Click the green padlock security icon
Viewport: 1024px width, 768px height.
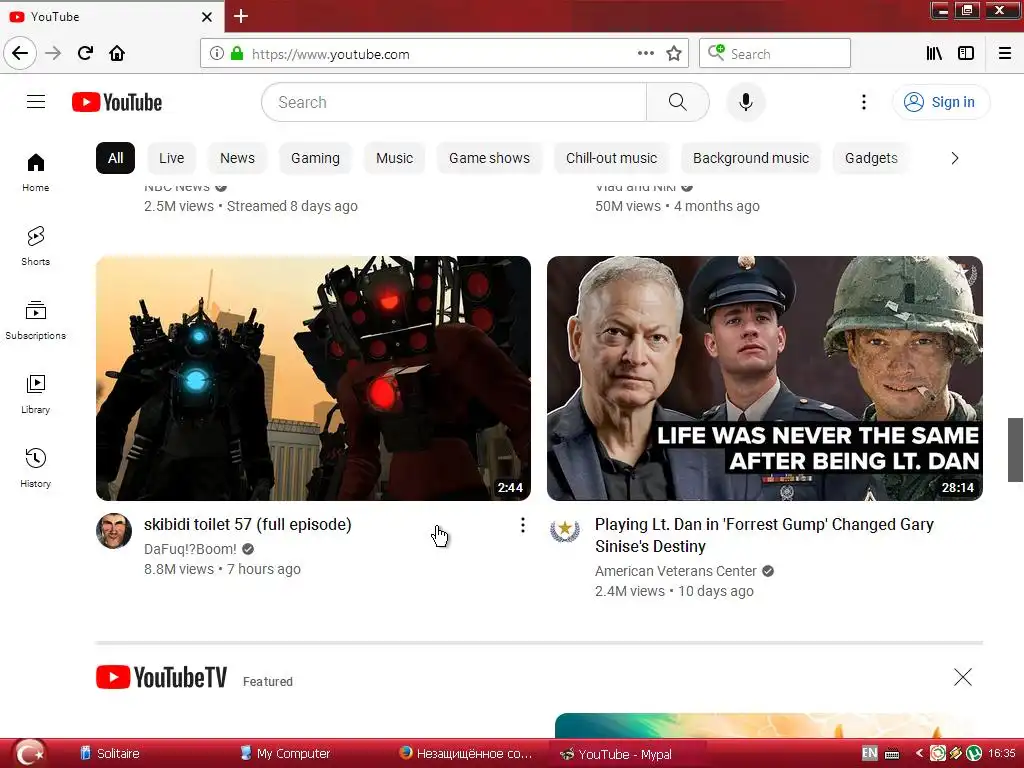point(237,54)
